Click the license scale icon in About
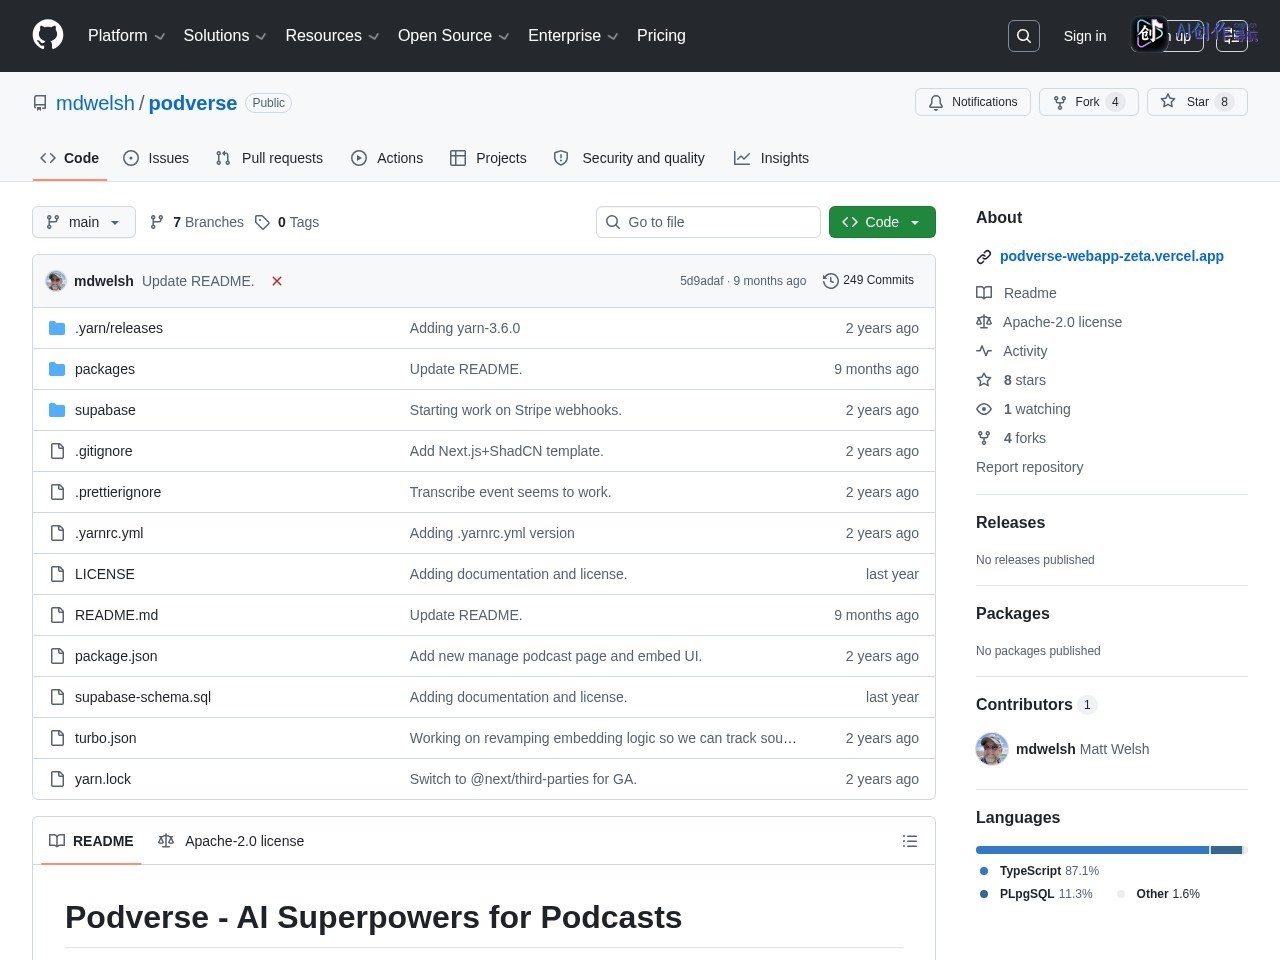 click(984, 322)
